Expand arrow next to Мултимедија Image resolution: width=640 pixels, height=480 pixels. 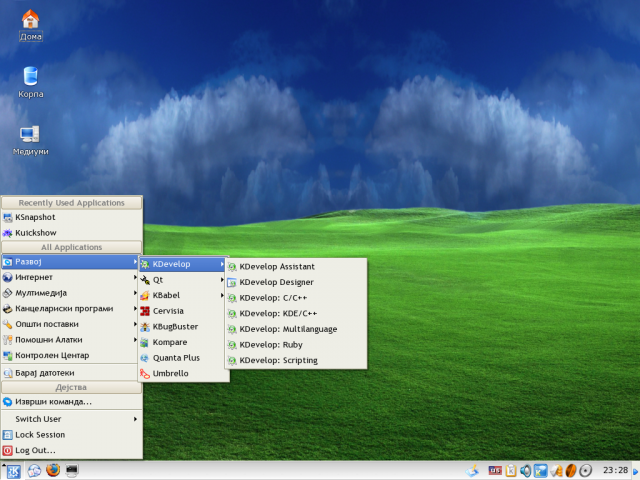coord(135,293)
